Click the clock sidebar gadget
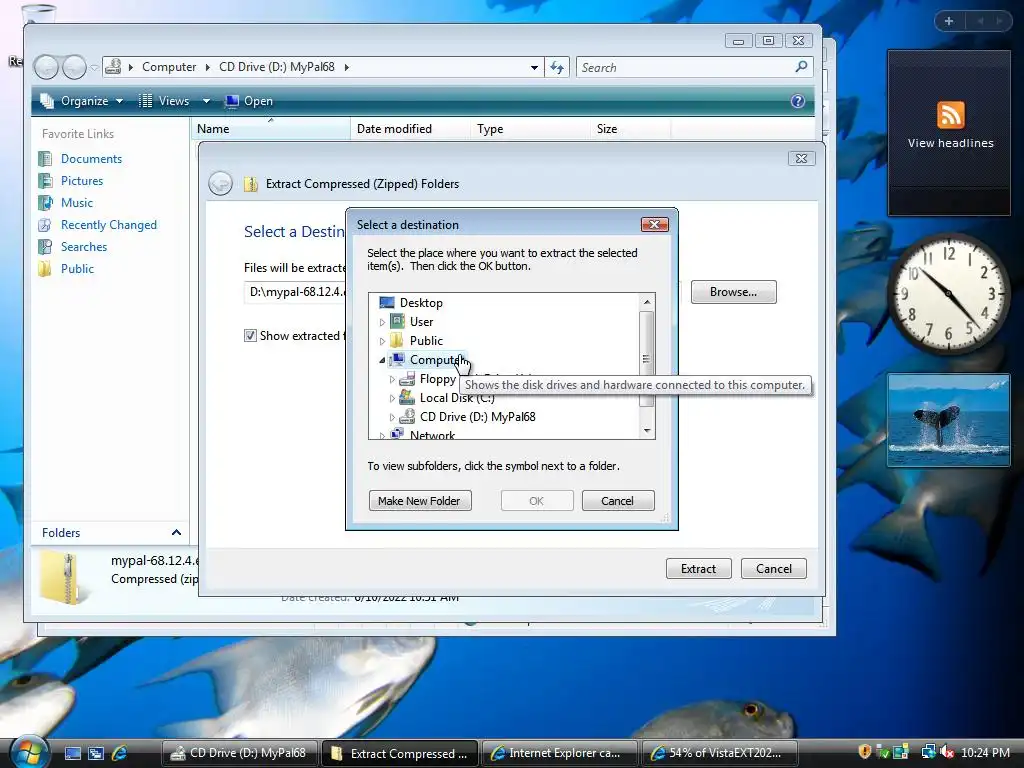Image resolution: width=1024 pixels, height=768 pixels. pos(948,294)
